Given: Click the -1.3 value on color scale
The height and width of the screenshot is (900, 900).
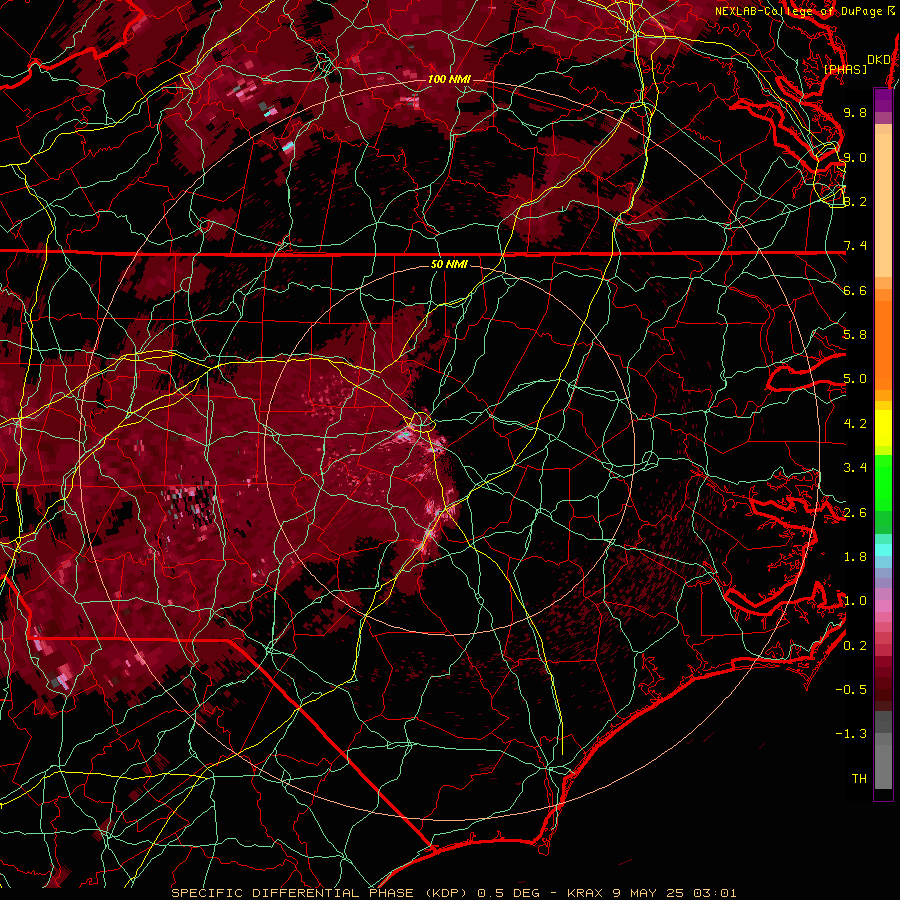Looking at the screenshot, I should coord(851,734).
